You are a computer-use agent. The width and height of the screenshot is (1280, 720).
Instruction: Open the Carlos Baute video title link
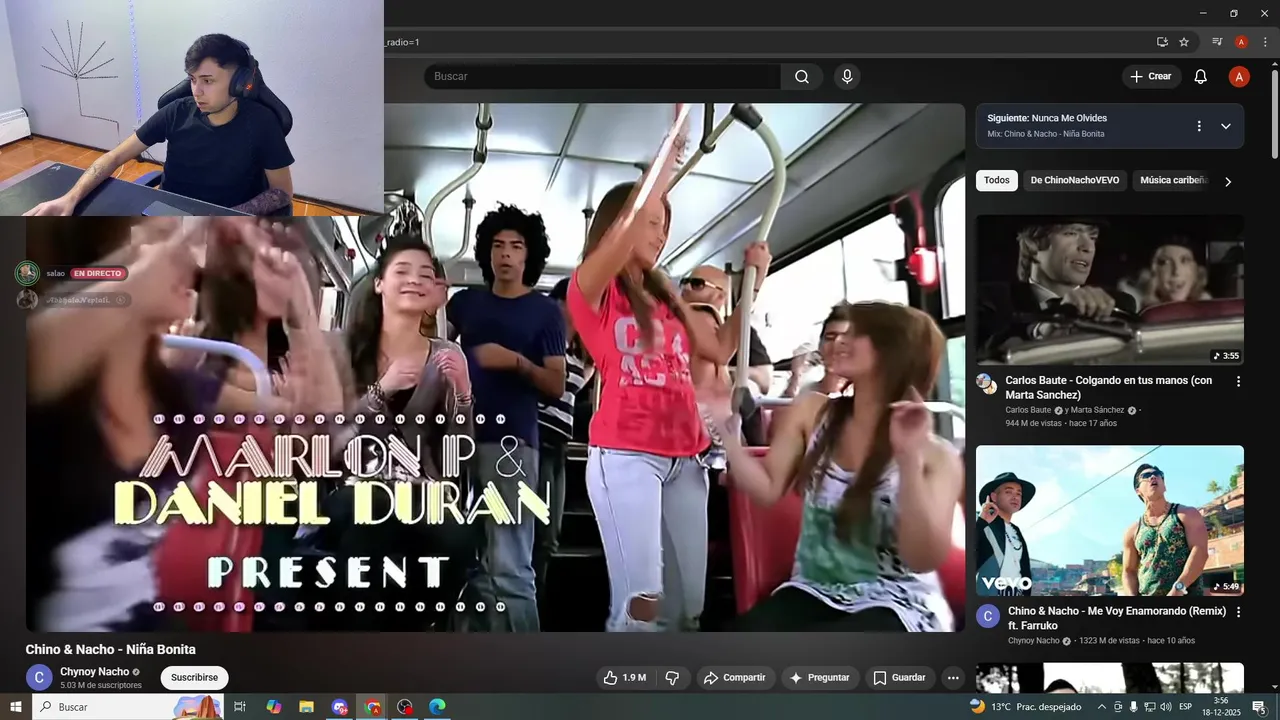click(x=1108, y=388)
